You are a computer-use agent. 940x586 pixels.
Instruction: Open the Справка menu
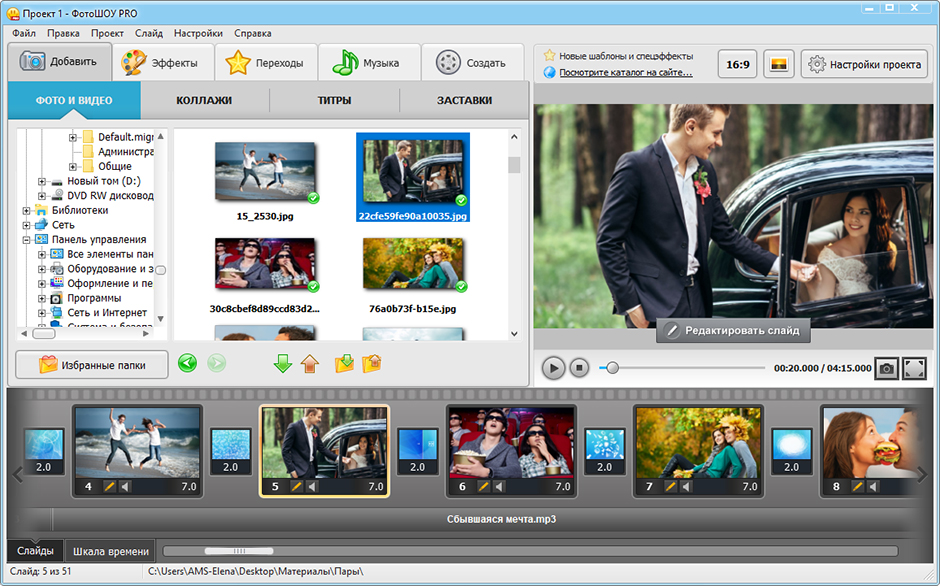253,33
